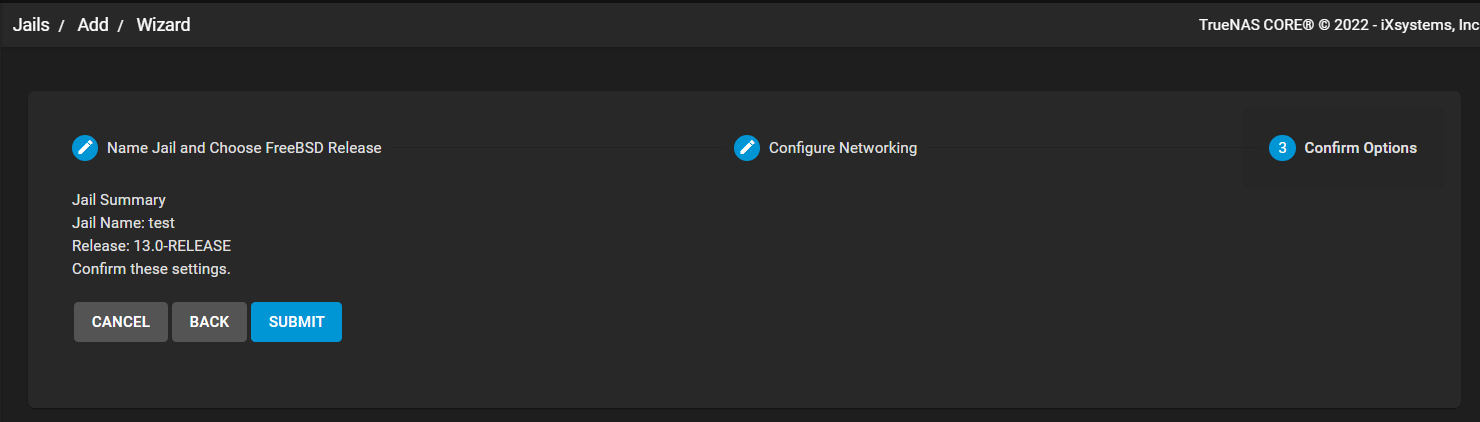1480x422 pixels.
Task: Click Add in the breadcrumb path
Action: (93, 25)
